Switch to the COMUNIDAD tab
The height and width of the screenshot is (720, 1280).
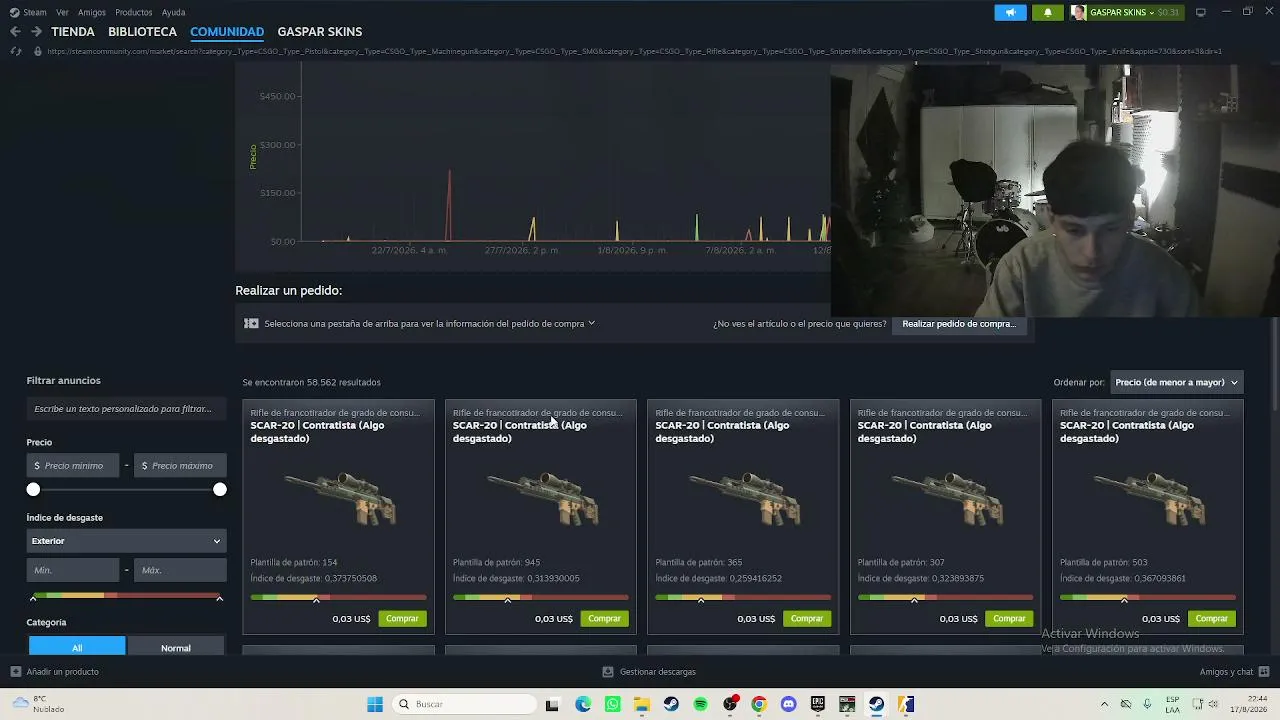(227, 32)
